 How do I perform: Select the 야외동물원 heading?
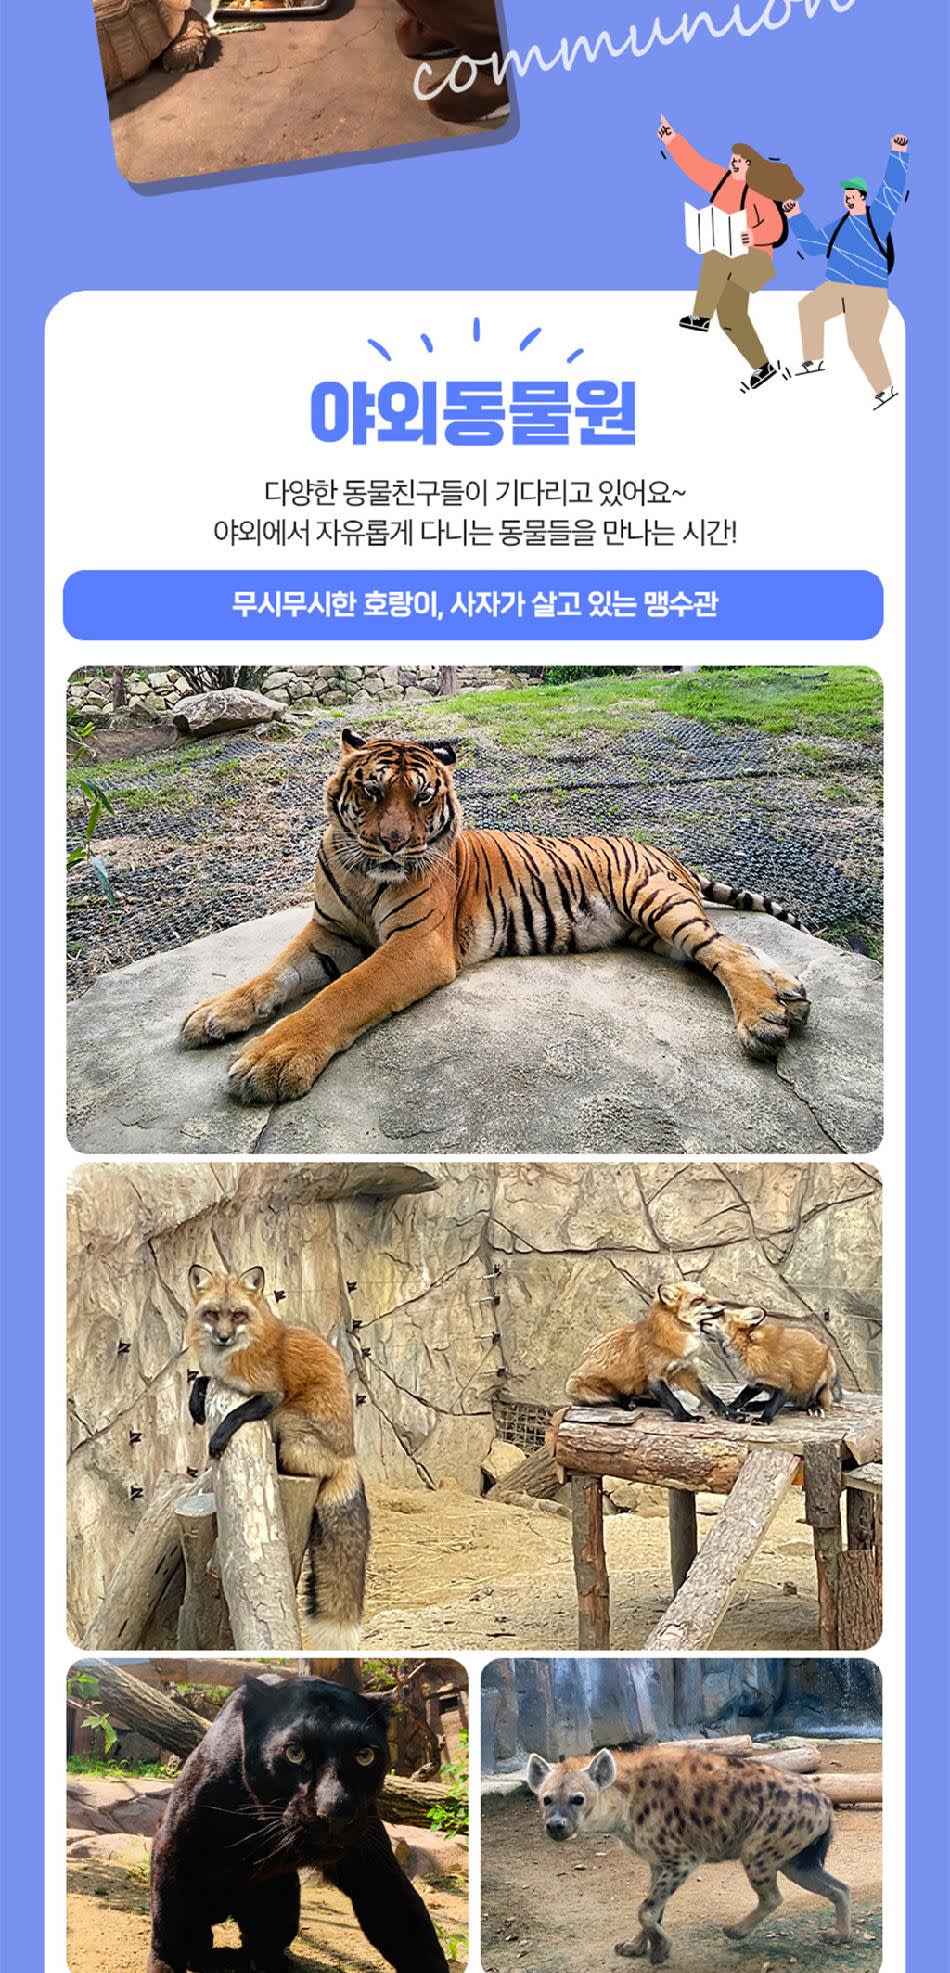(473, 412)
